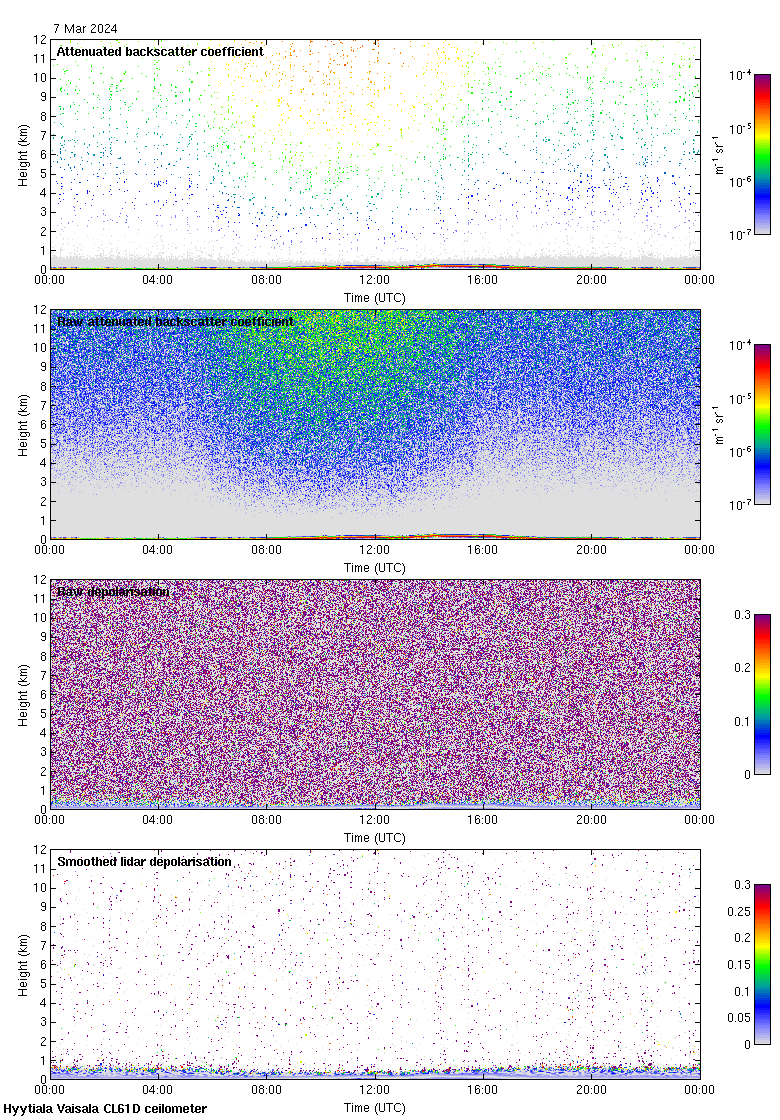This screenshot has height=1120, width=780.
Task: Click the 10⁻⁵ tick on the Attenuated backscatter colorbar
Action: tap(739, 128)
